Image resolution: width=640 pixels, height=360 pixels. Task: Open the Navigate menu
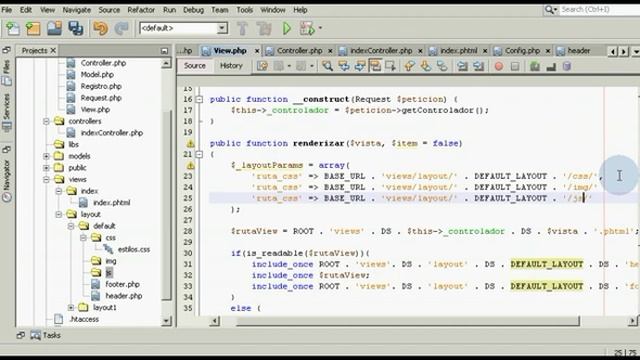pos(76,10)
